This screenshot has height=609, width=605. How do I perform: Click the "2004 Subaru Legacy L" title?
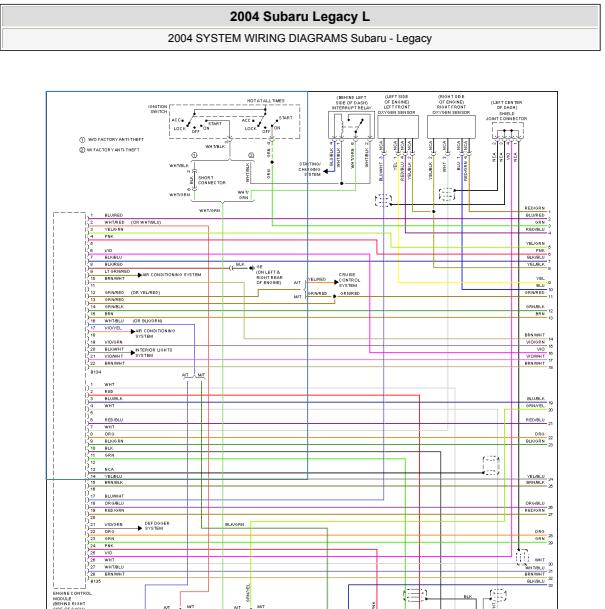(x=299, y=17)
